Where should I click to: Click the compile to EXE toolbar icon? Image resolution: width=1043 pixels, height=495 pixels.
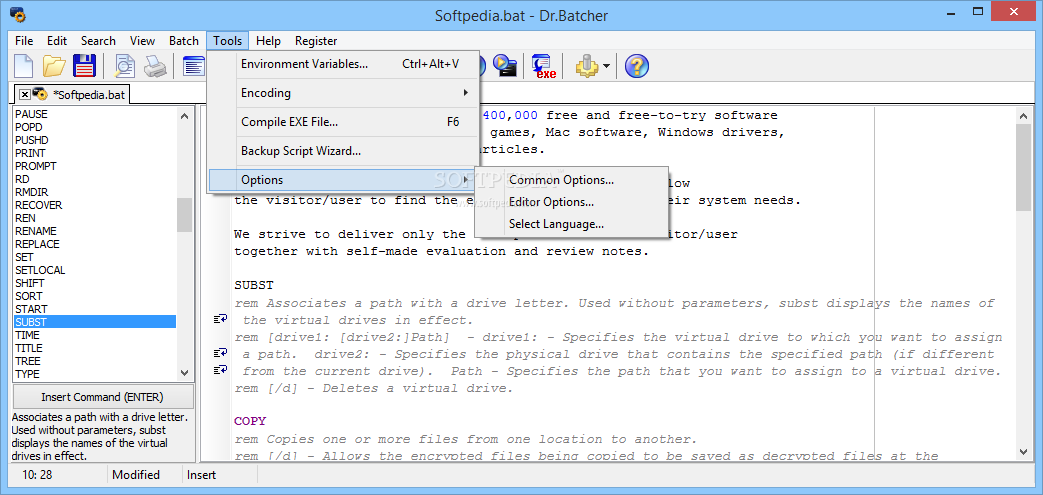point(543,65)
